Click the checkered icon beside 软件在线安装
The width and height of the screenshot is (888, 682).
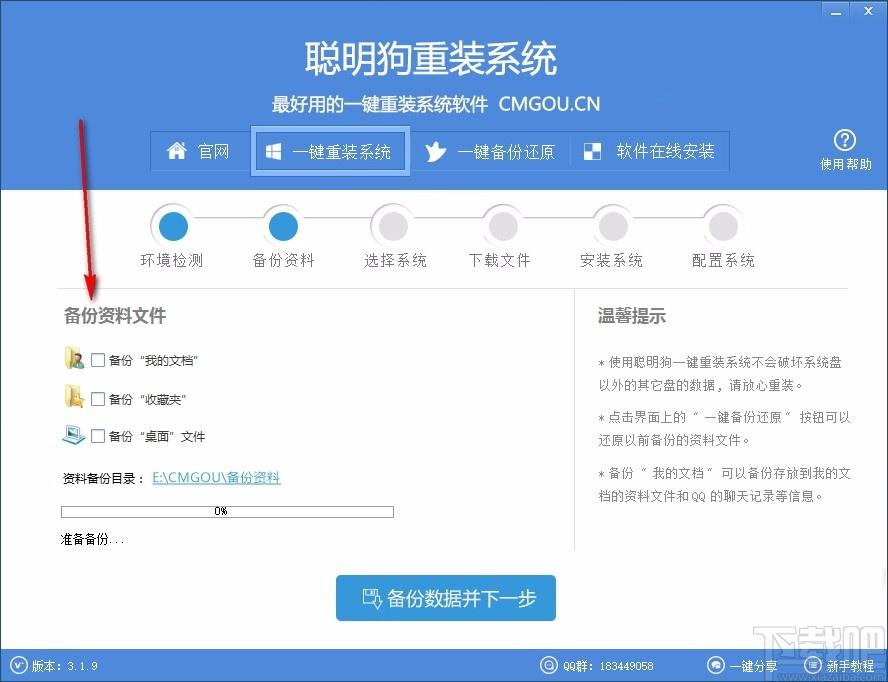pyautogui.click(x=592, y=151)
